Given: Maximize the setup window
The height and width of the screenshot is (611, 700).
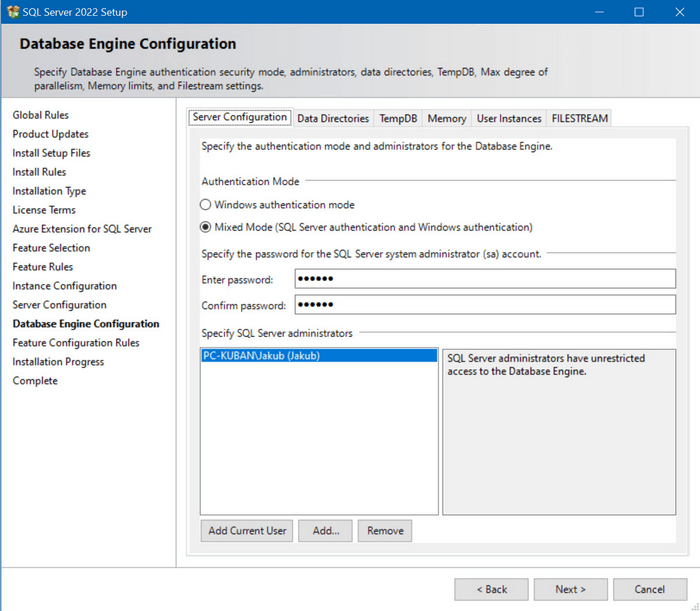Looking at the screenshot, I should click(639, 12).
